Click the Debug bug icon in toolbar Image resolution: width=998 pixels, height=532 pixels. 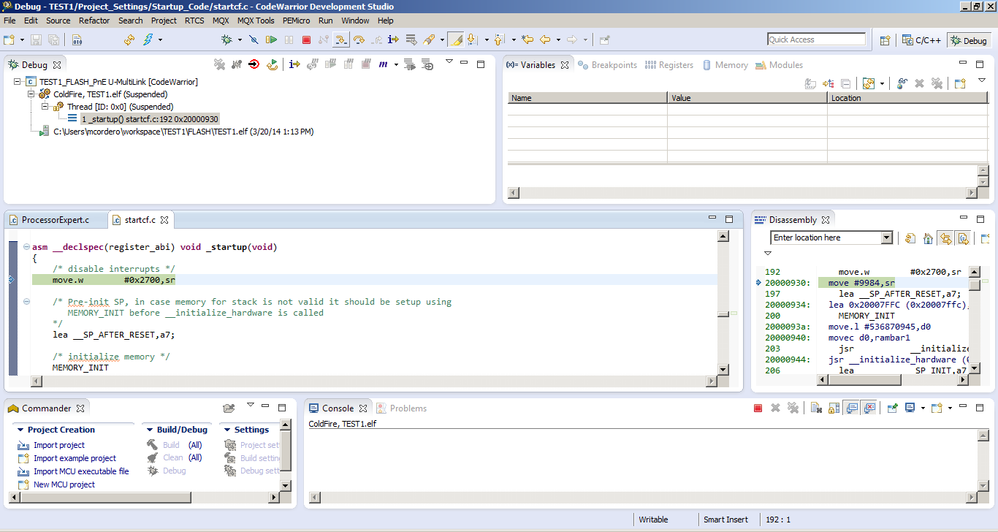227,40
